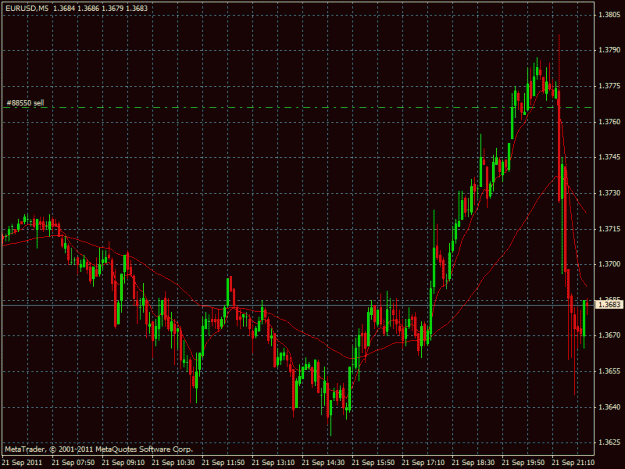625x469 pixels.
Task: Click the 21 Sep 21:10 time label
Action: point(573,463)
